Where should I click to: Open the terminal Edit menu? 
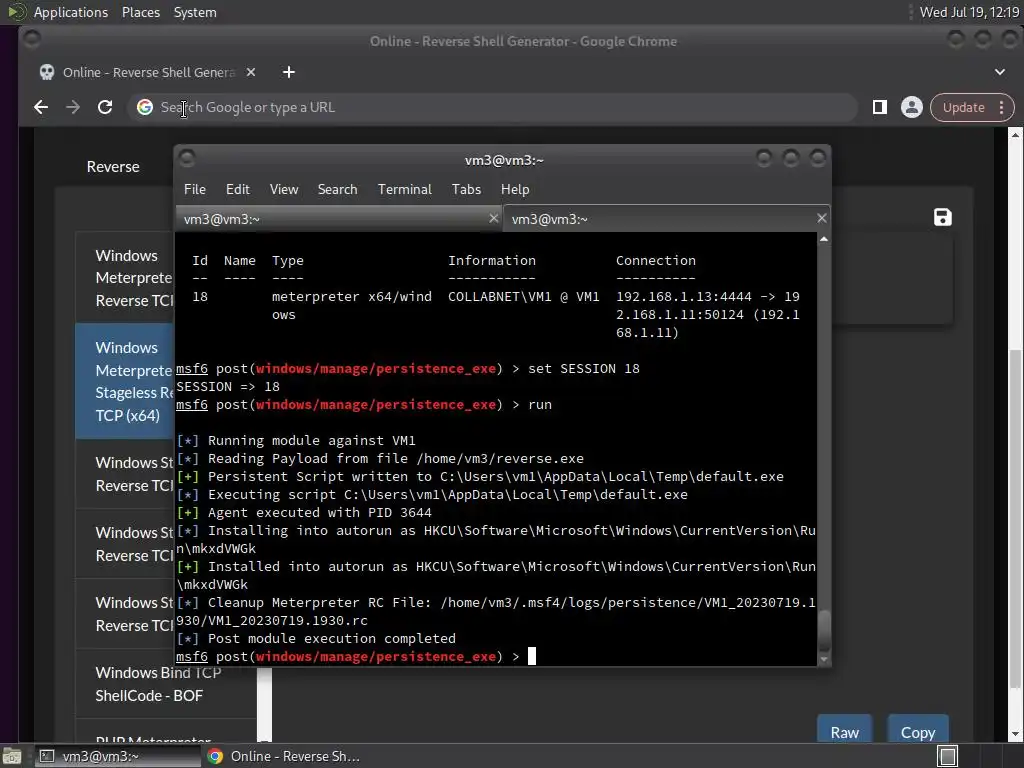click(238, 189)
